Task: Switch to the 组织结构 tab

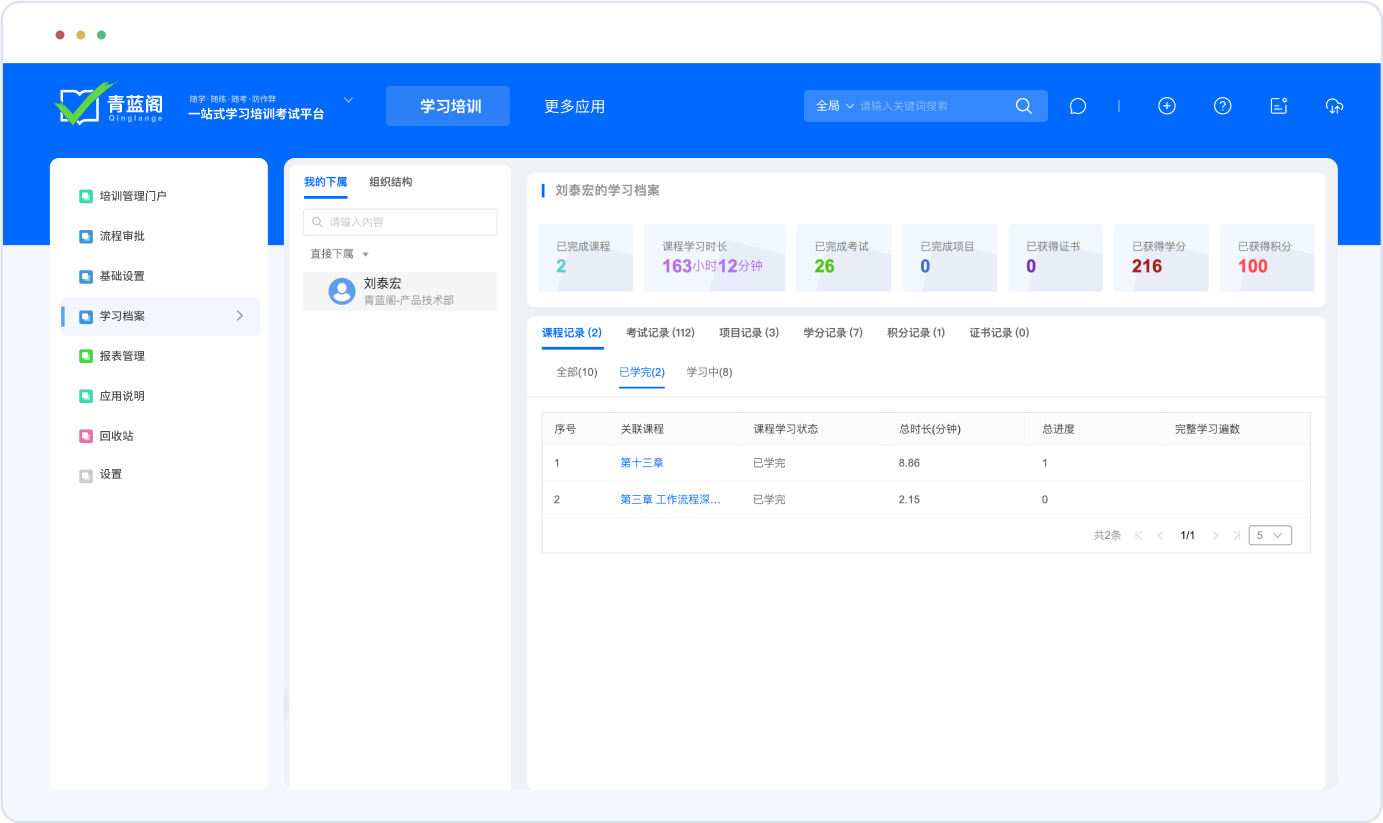Action: [x=390, y=182]
